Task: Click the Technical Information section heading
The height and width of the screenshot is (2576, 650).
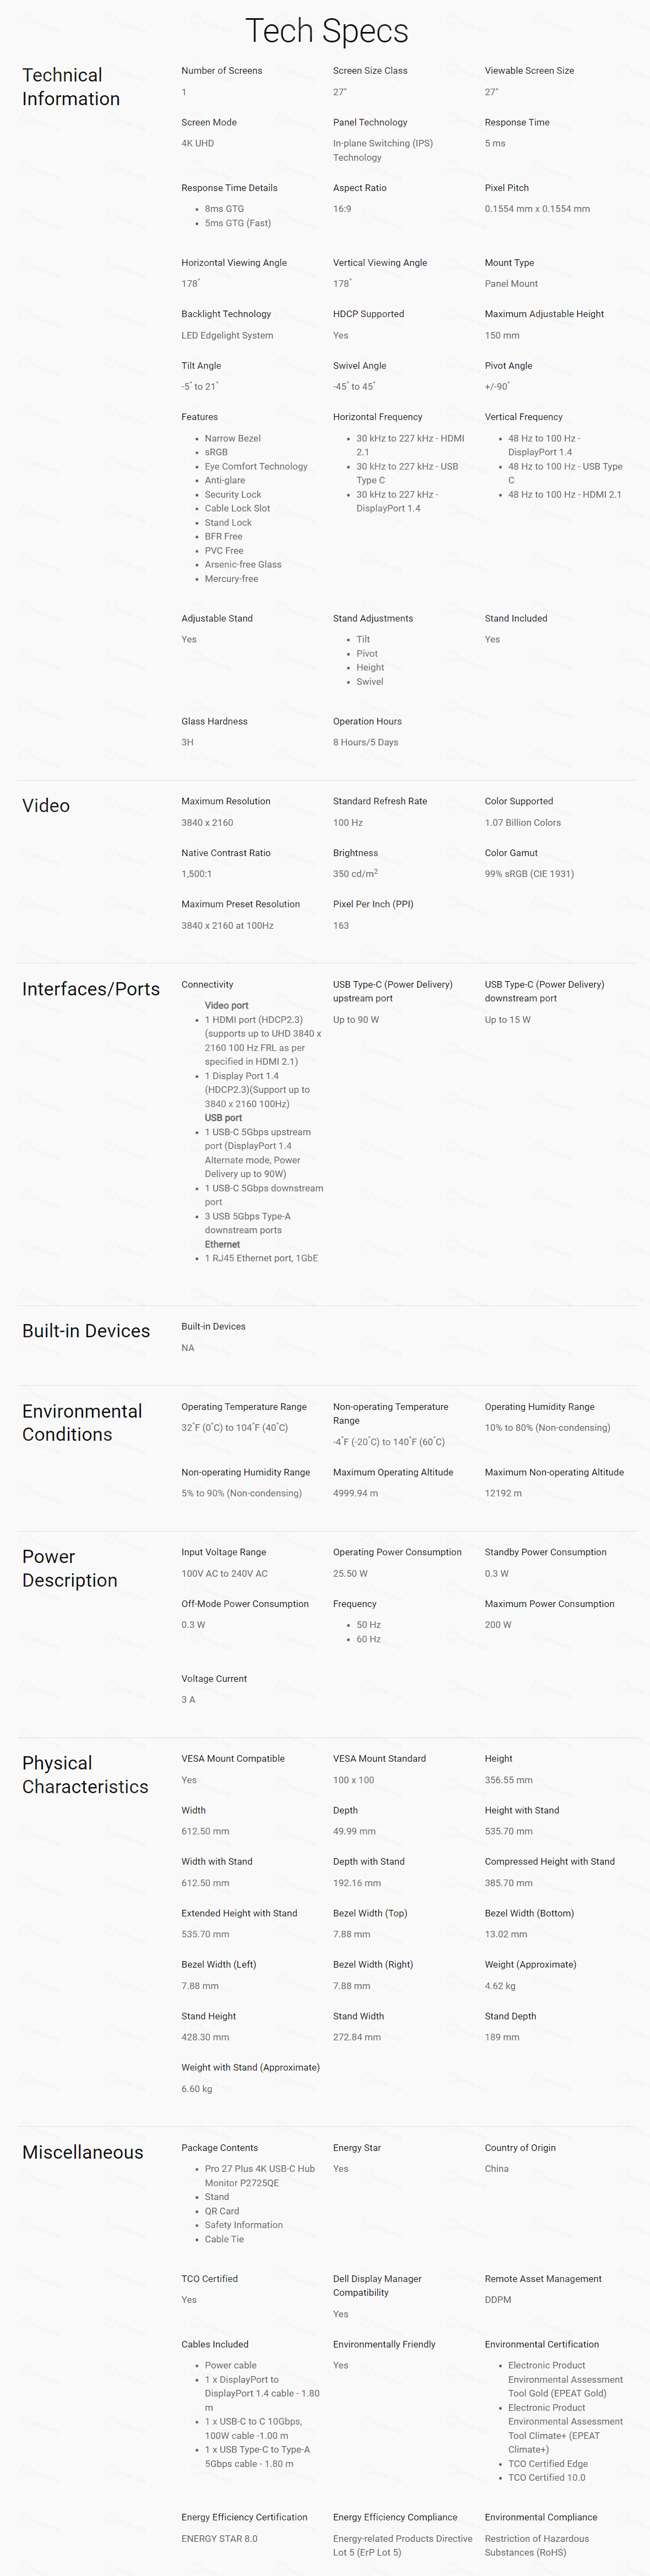Action: [x=71, y=87]
